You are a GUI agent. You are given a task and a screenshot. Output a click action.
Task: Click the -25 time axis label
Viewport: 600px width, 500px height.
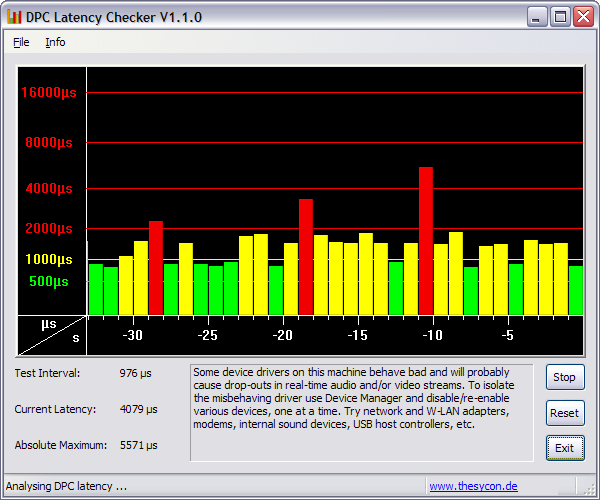point(207,336)
